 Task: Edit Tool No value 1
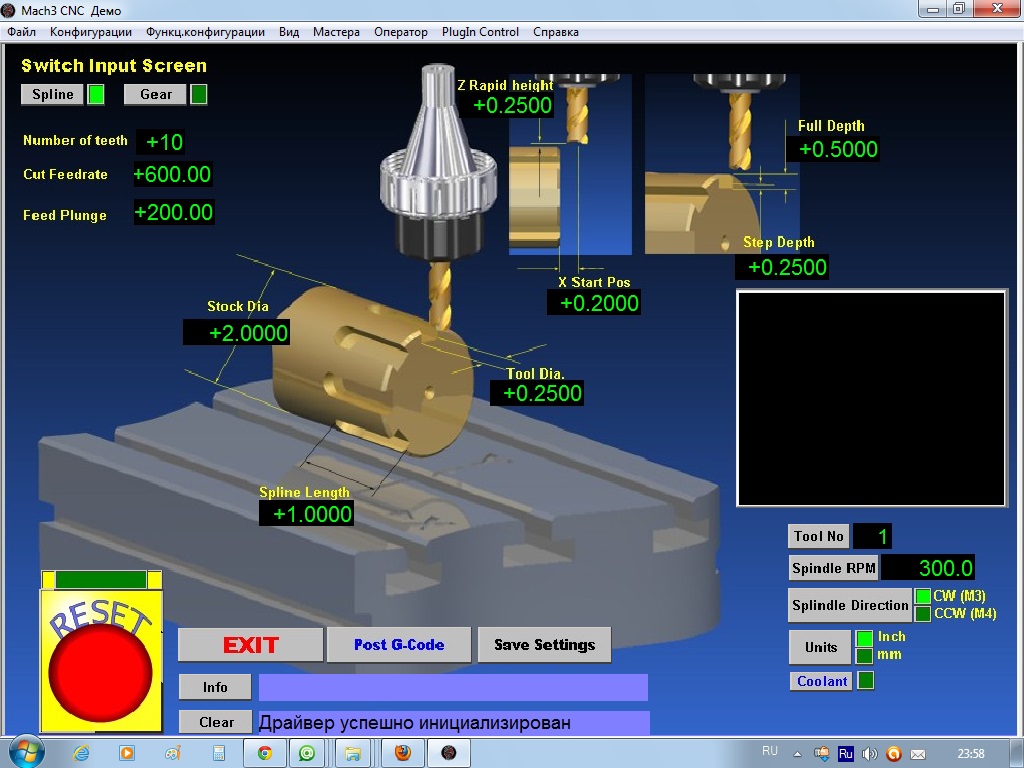coord(872,537)
